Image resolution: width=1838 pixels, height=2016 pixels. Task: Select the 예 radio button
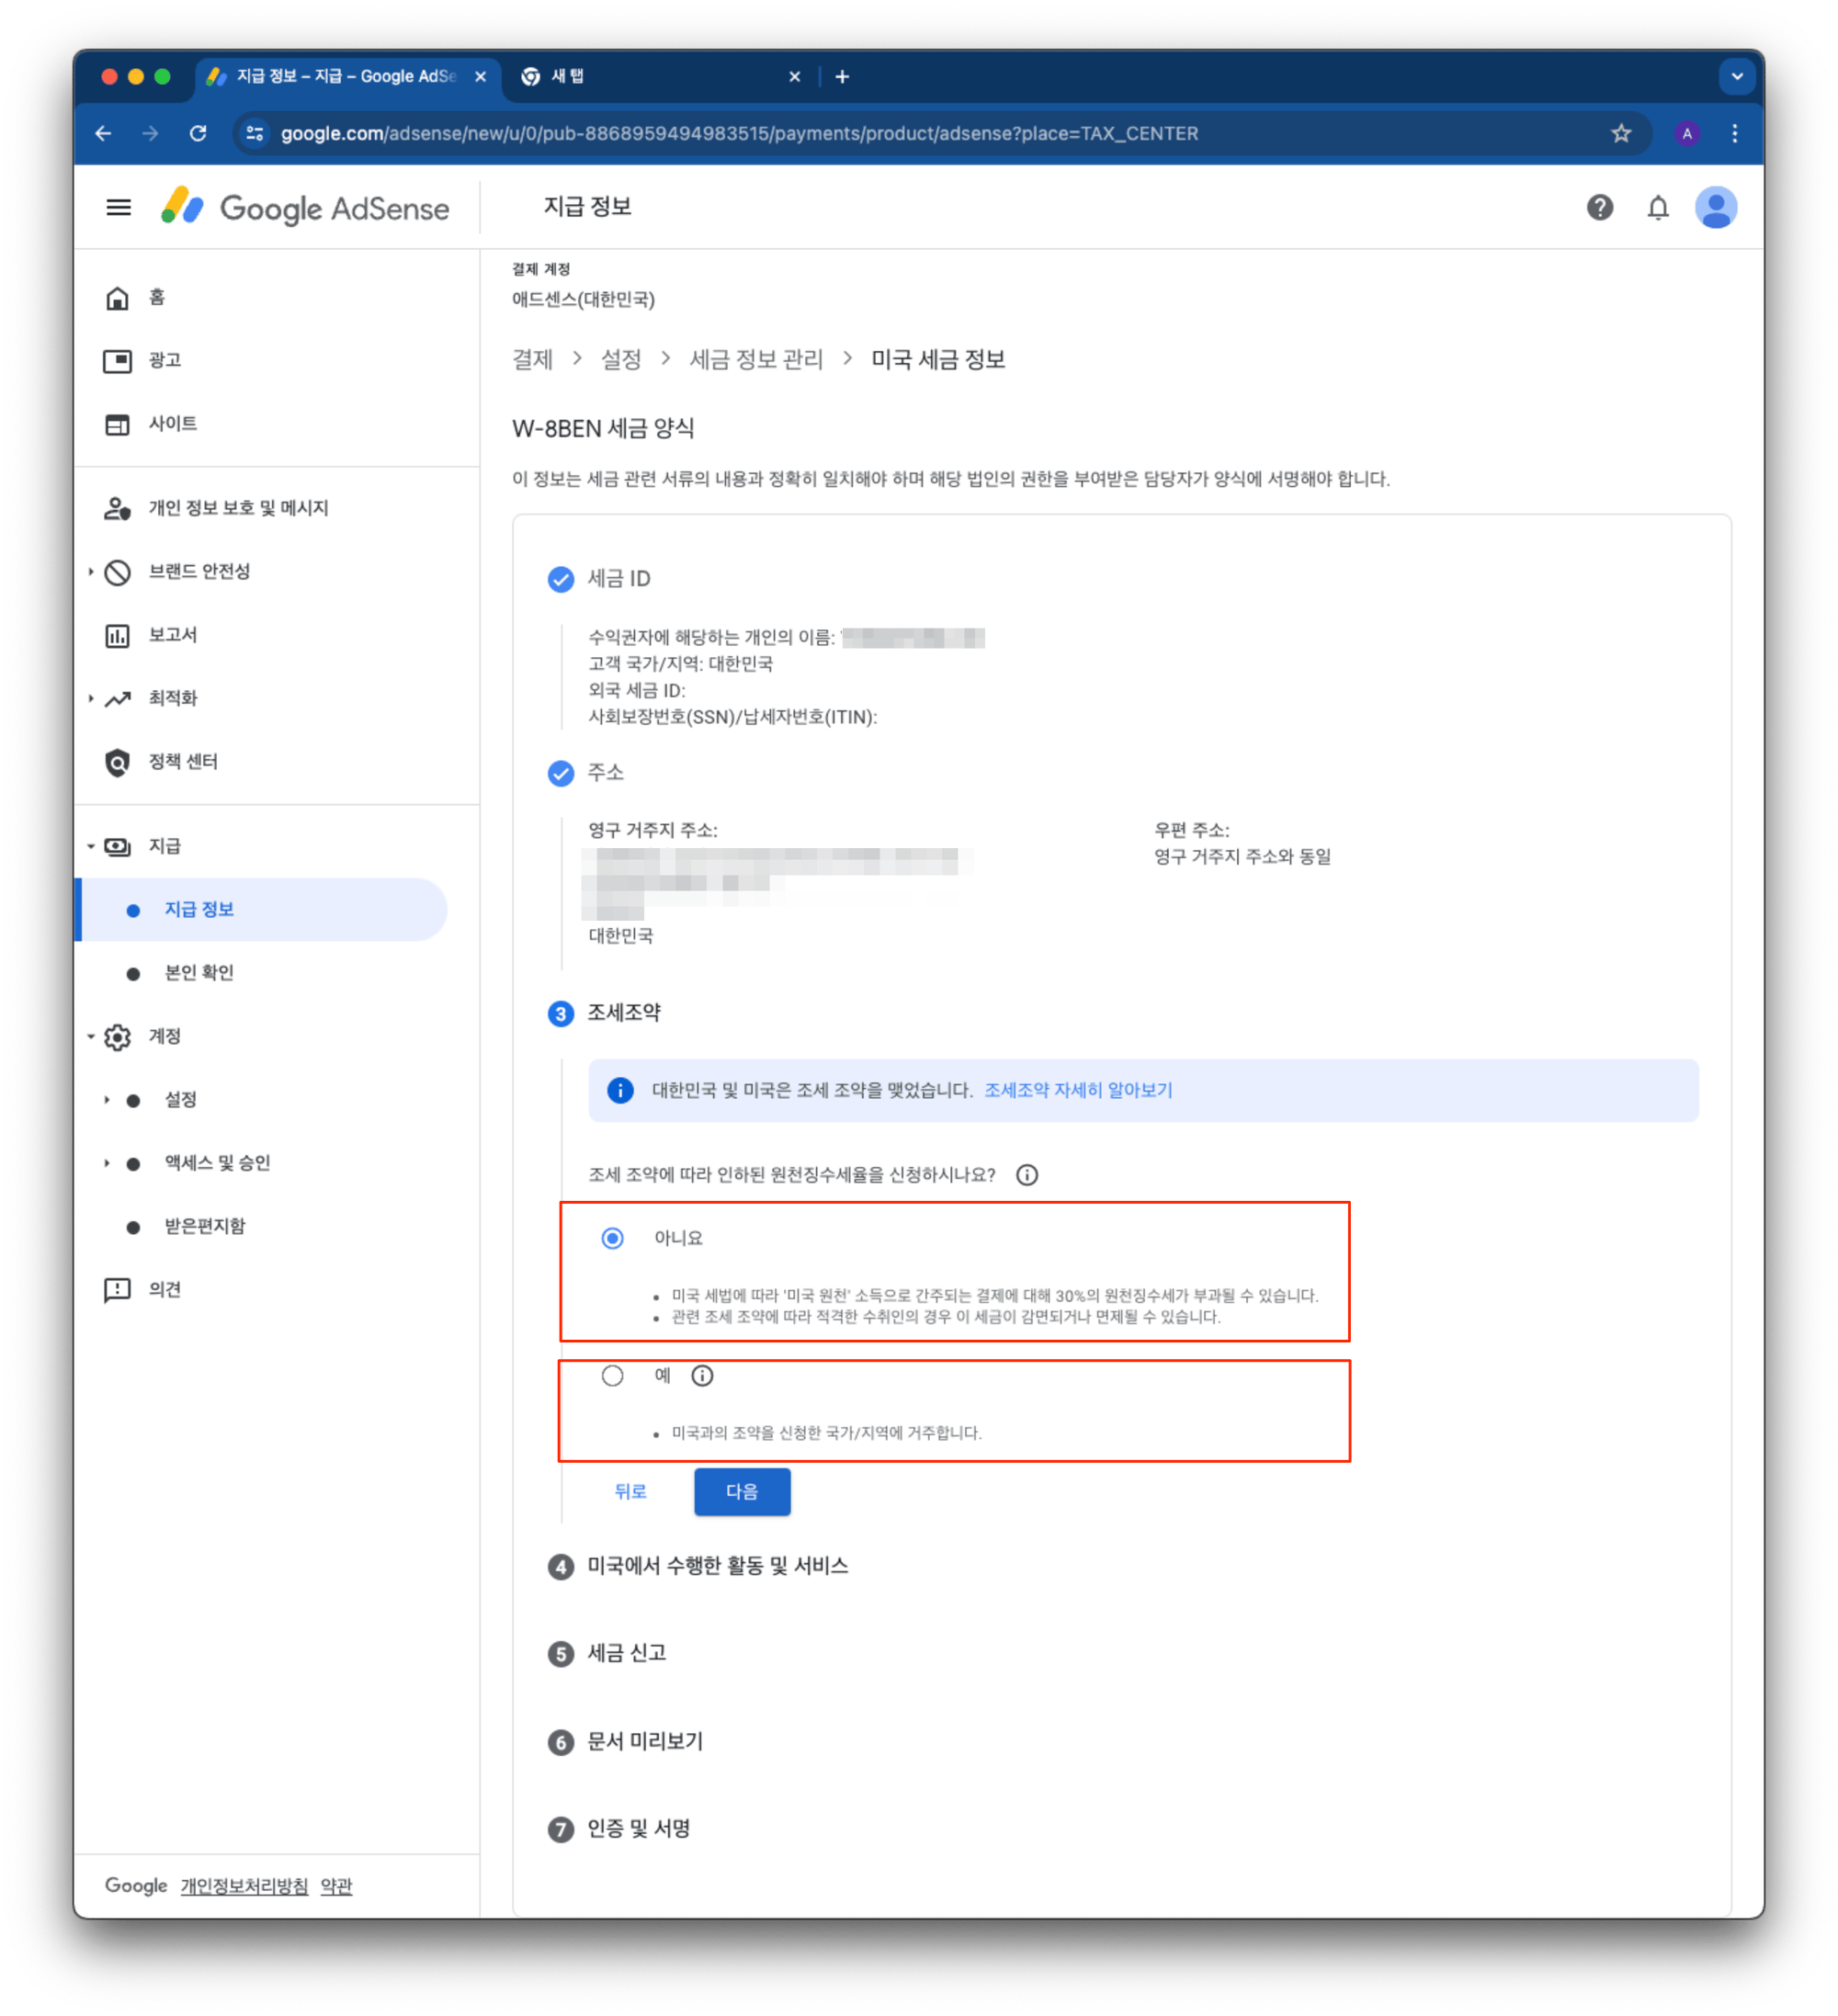click(612, 1375)
